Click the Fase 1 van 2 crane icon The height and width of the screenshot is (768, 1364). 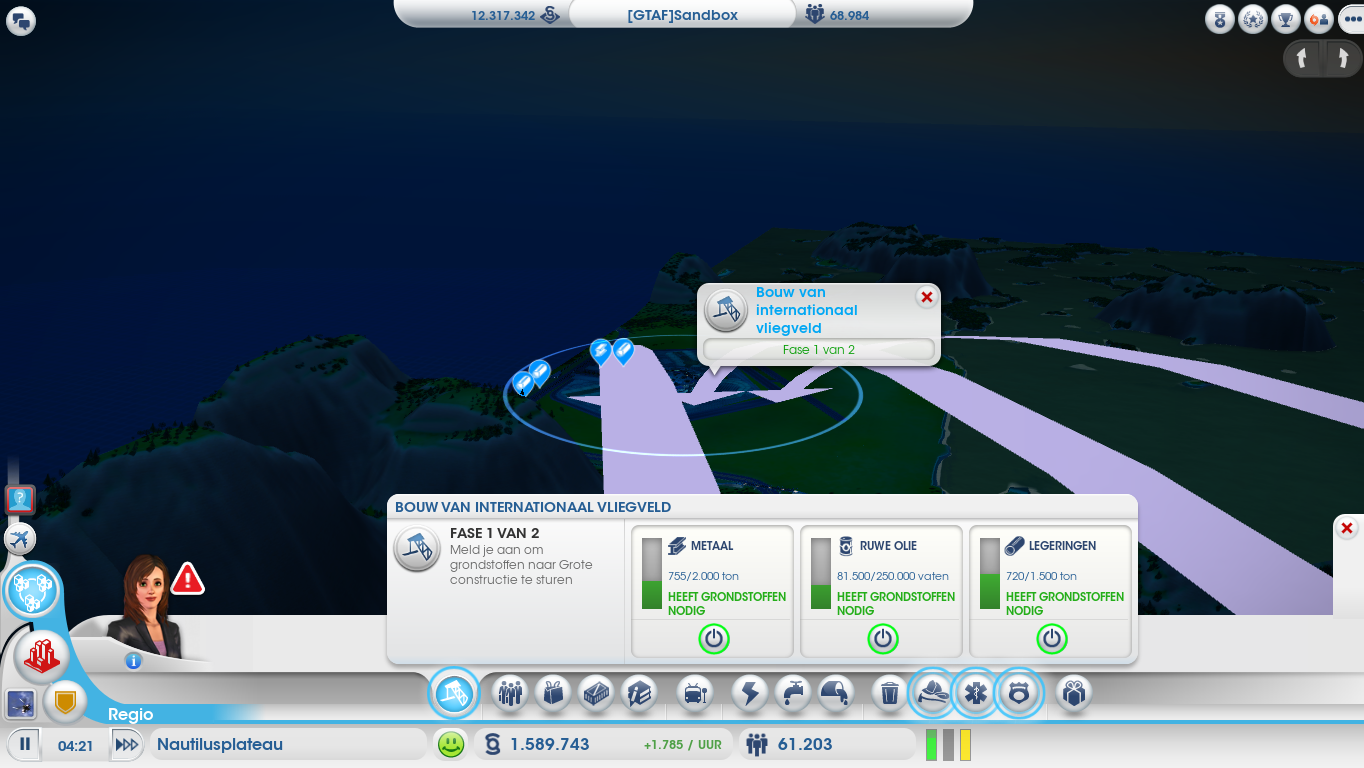click(x=417, y=549)
